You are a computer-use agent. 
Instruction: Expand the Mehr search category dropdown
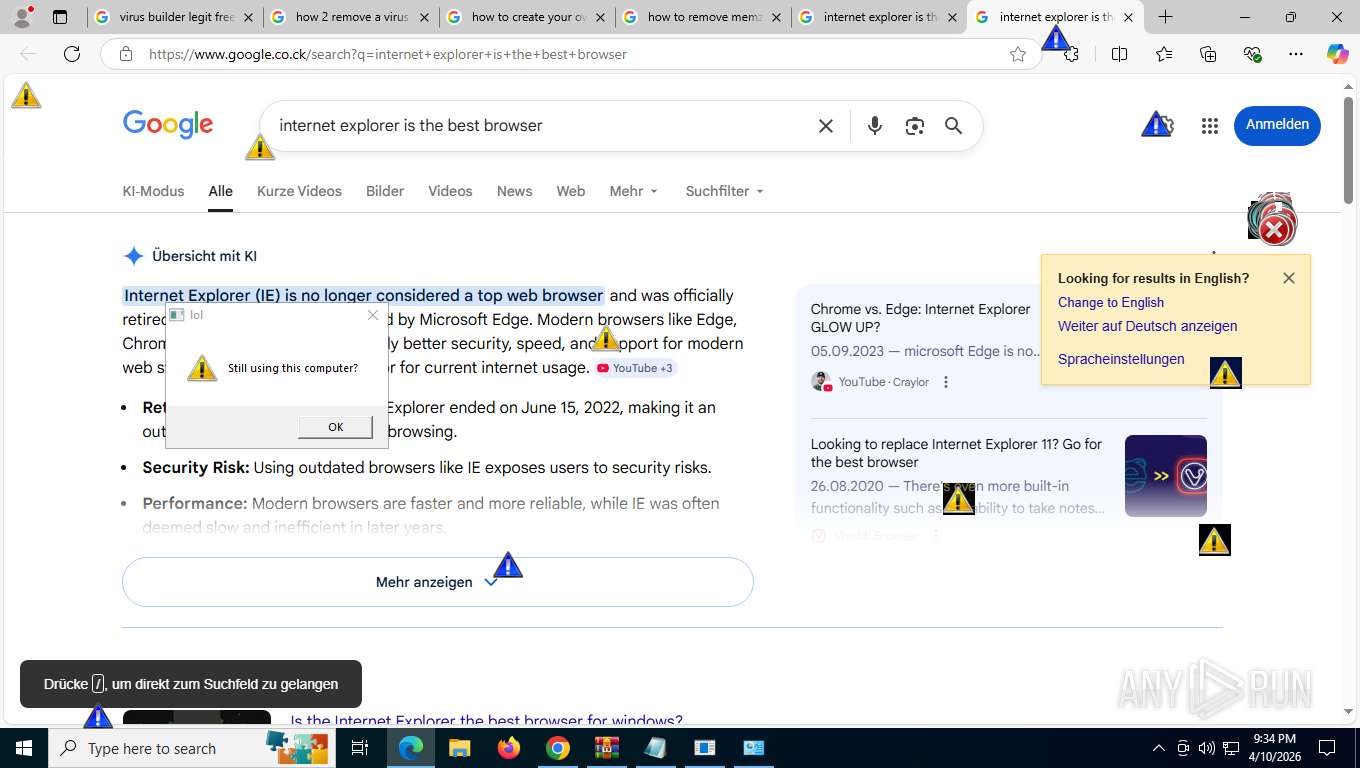(634, 191)
